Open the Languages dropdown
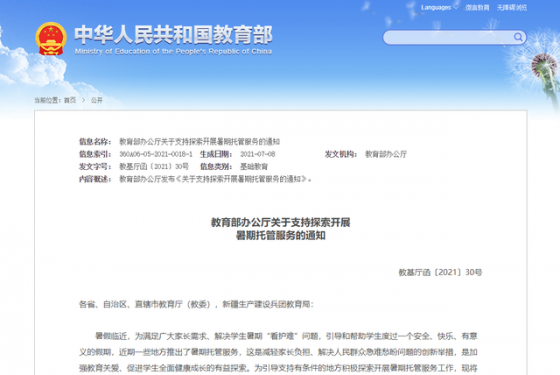Viewport: 560px width, 375px height. click(x=439, y=8)
